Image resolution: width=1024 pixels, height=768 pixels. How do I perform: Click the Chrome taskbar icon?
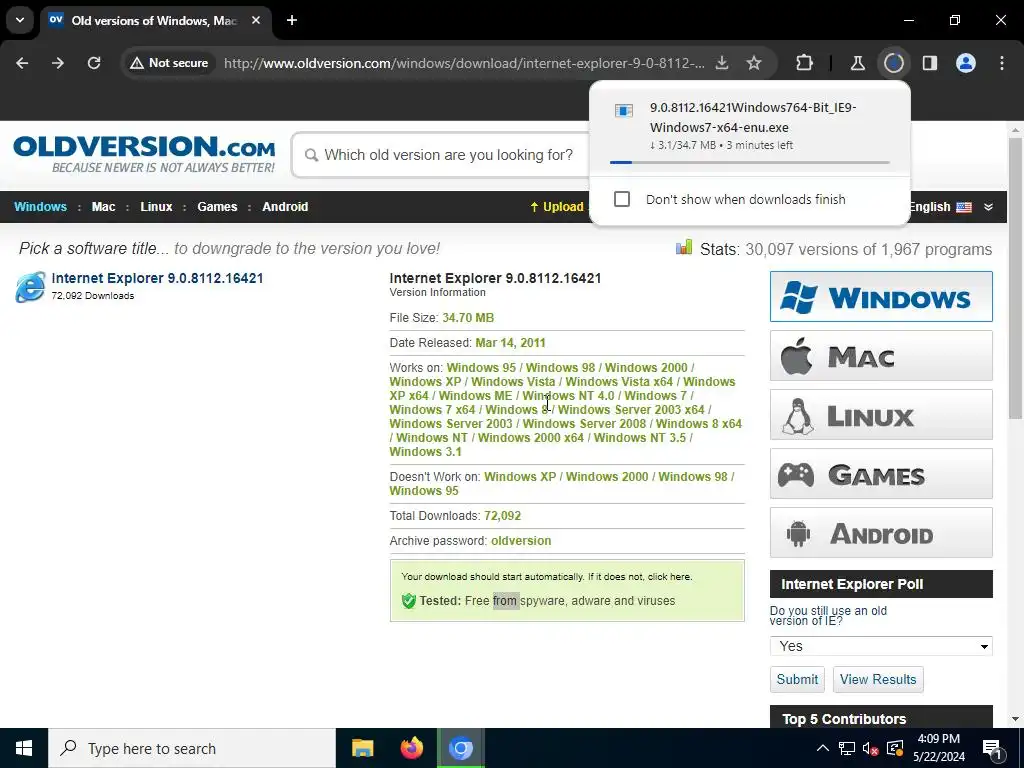(x=460, y=748)
